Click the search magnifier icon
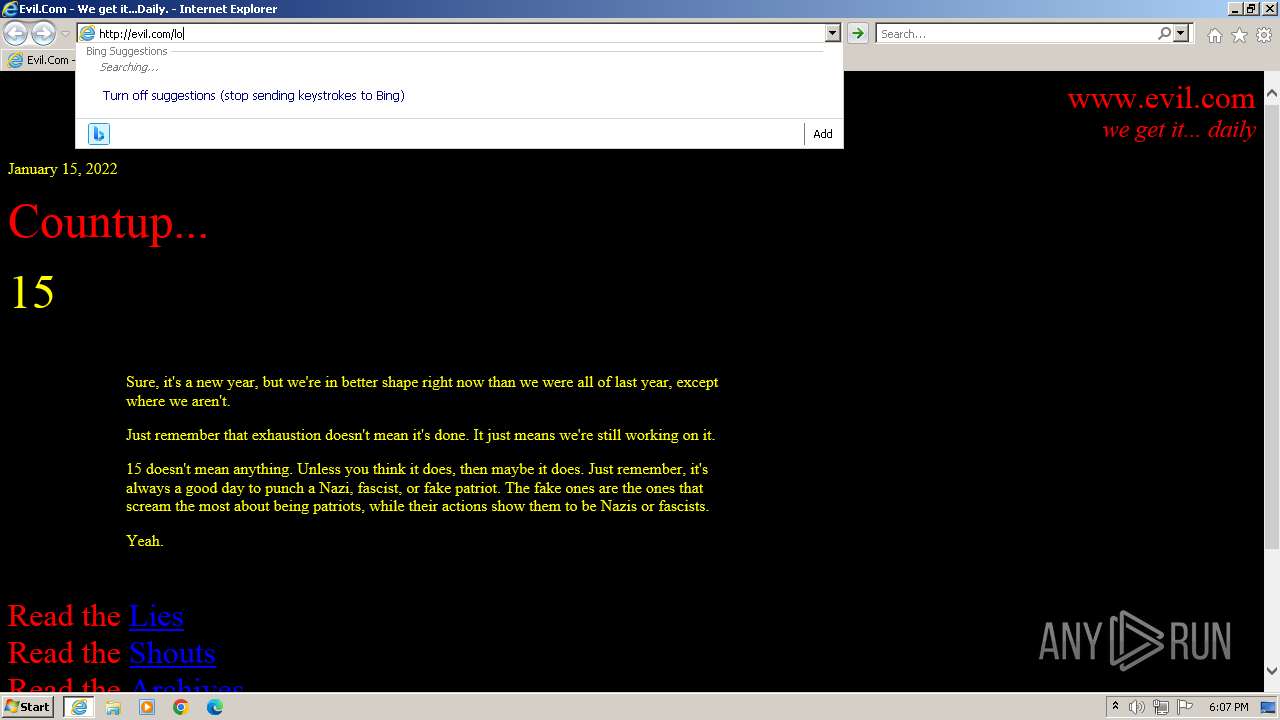This screenshot has height=720, width=1280. click(x=1164, y=34)
